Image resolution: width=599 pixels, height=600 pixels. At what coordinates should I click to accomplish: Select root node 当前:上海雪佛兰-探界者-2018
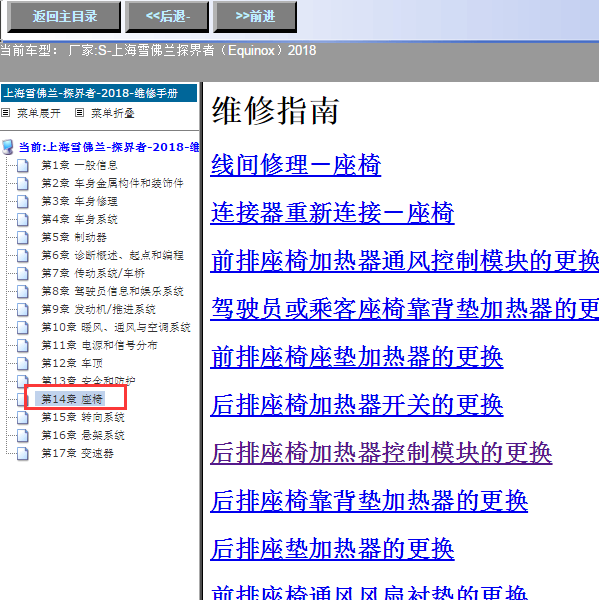click(109, 147)
